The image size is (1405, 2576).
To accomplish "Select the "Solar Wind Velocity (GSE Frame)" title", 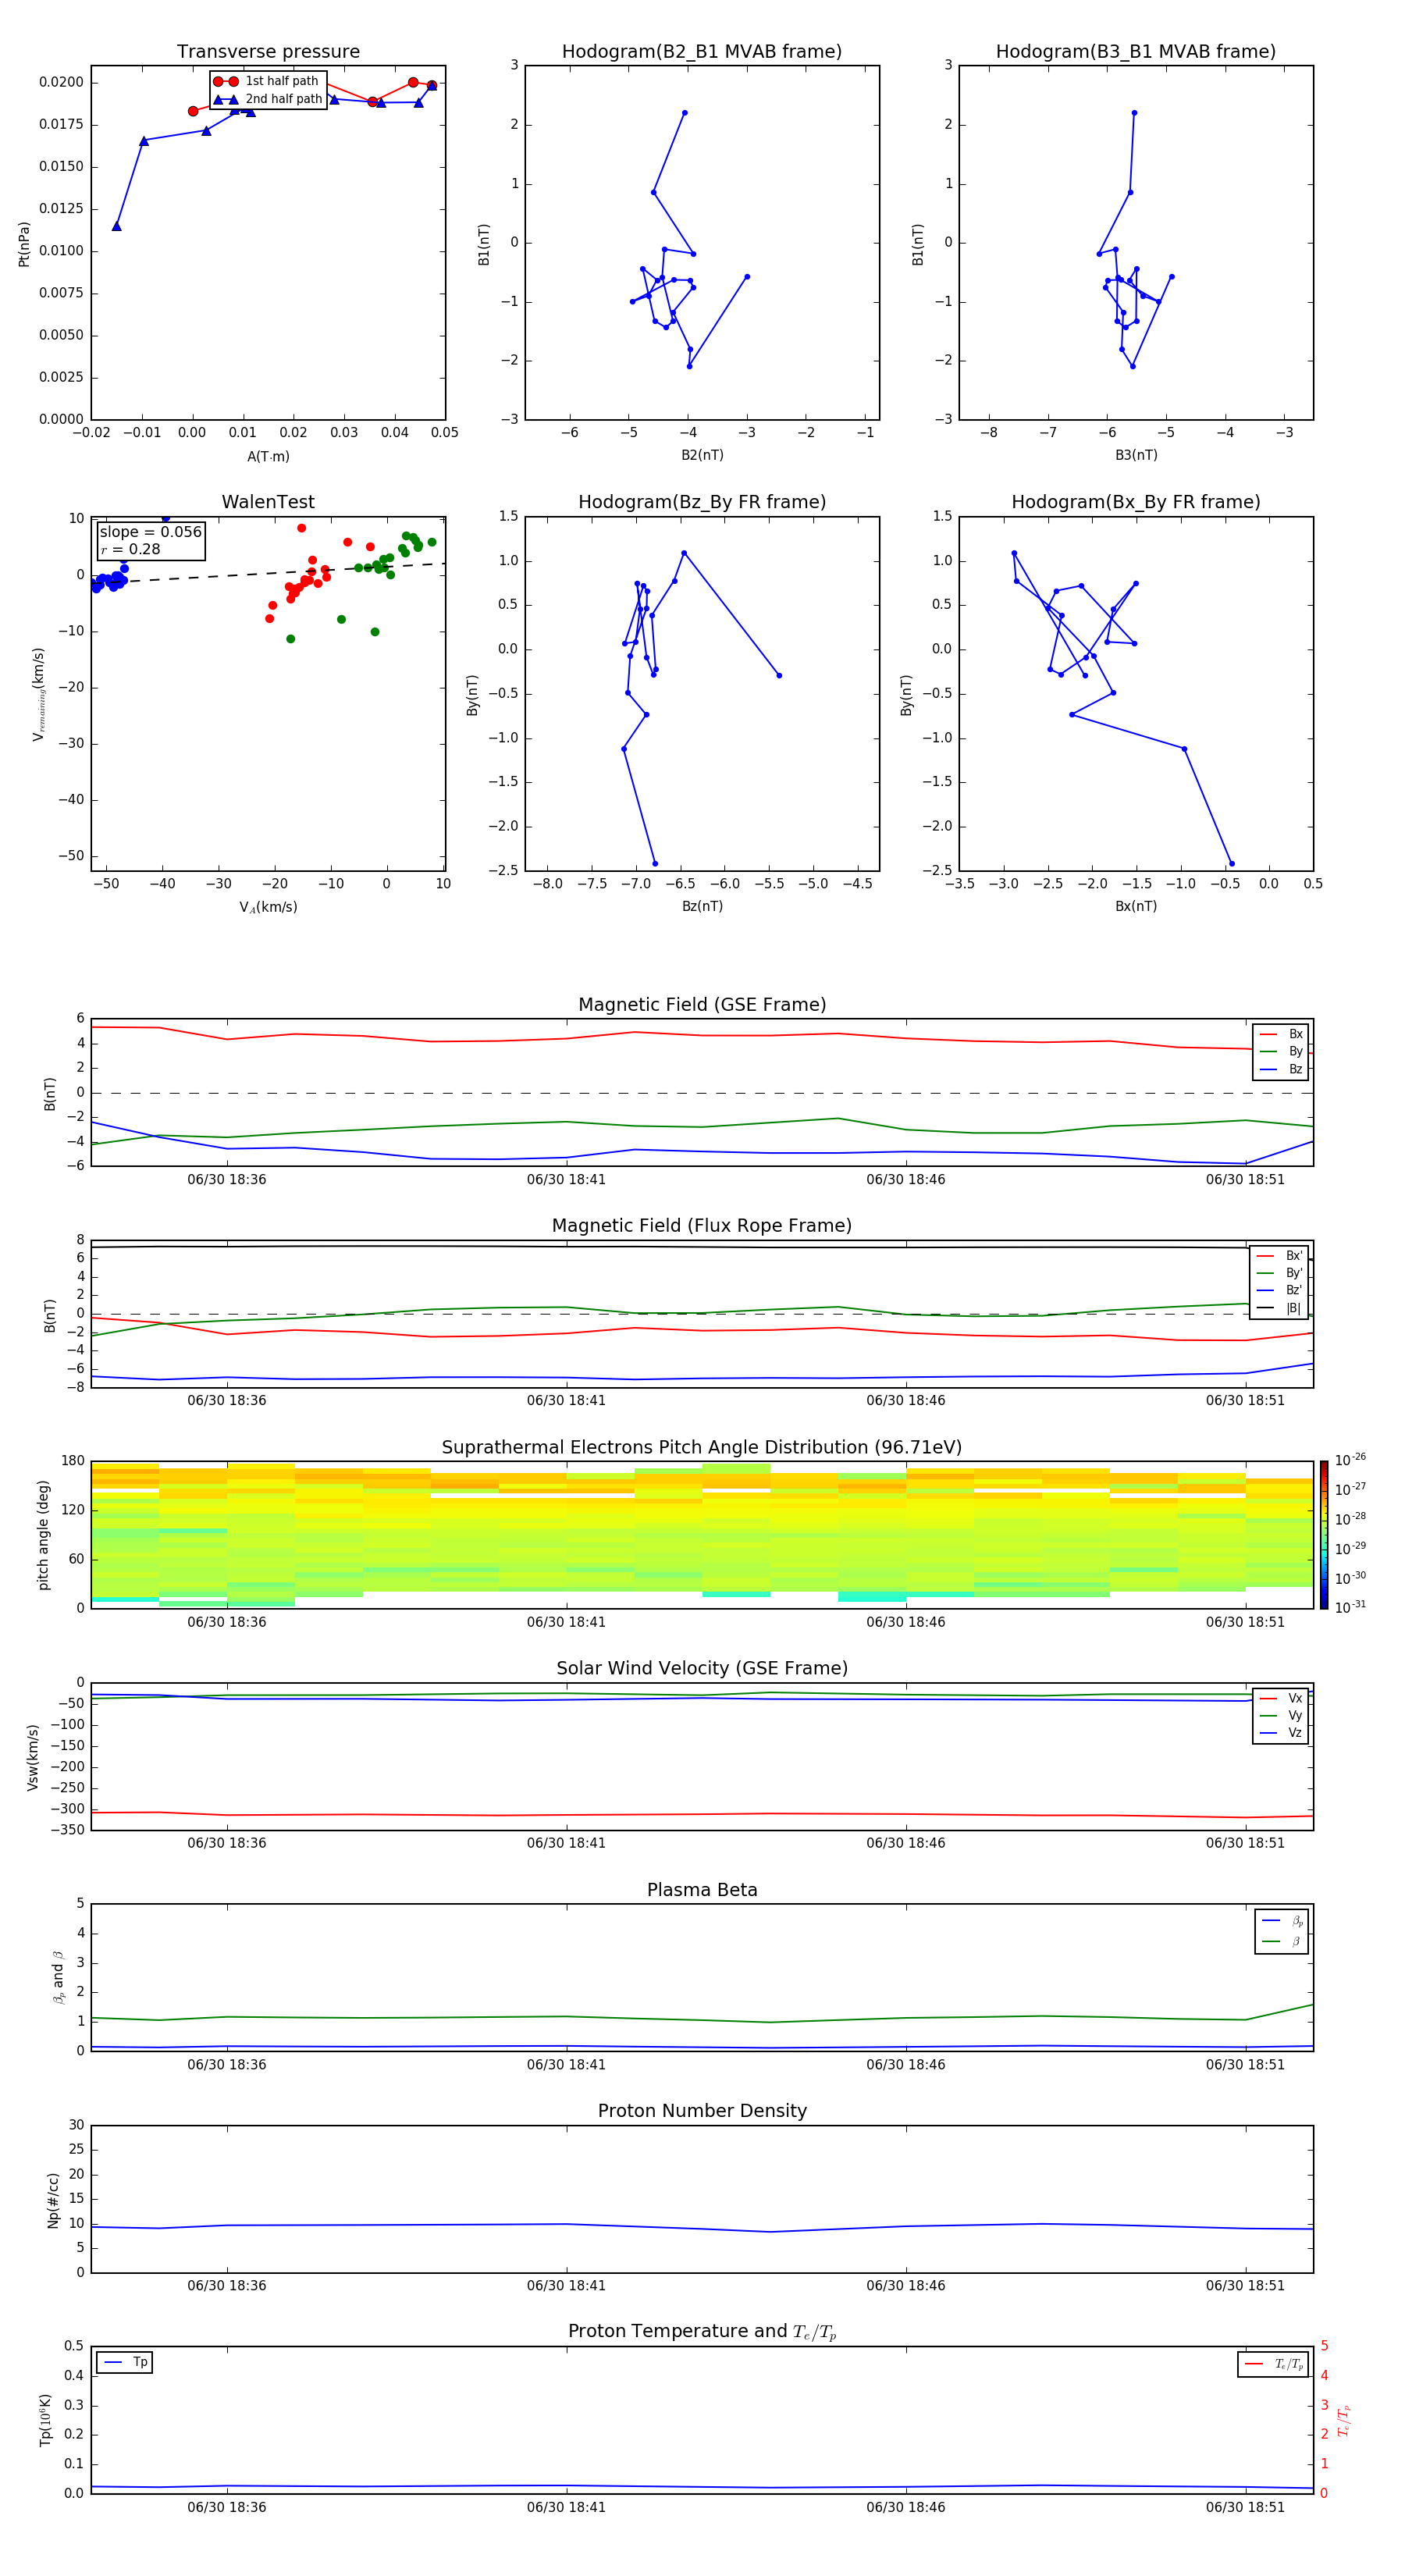I will click(702, 1669).
